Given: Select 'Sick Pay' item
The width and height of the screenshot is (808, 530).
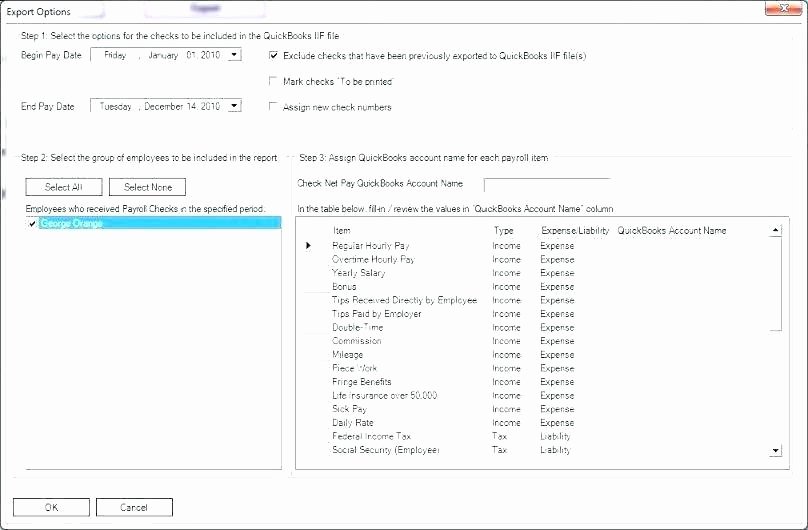Looking at the screenshot, I should (349, 409).
